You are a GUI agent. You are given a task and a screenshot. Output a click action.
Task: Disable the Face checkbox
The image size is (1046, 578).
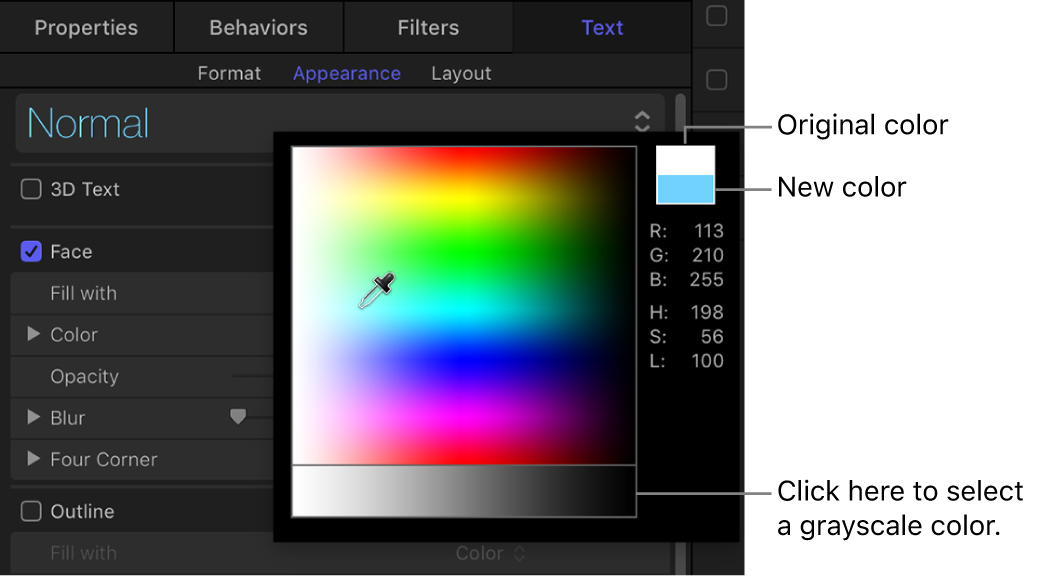pyautogui.click(x=30, y=251)
